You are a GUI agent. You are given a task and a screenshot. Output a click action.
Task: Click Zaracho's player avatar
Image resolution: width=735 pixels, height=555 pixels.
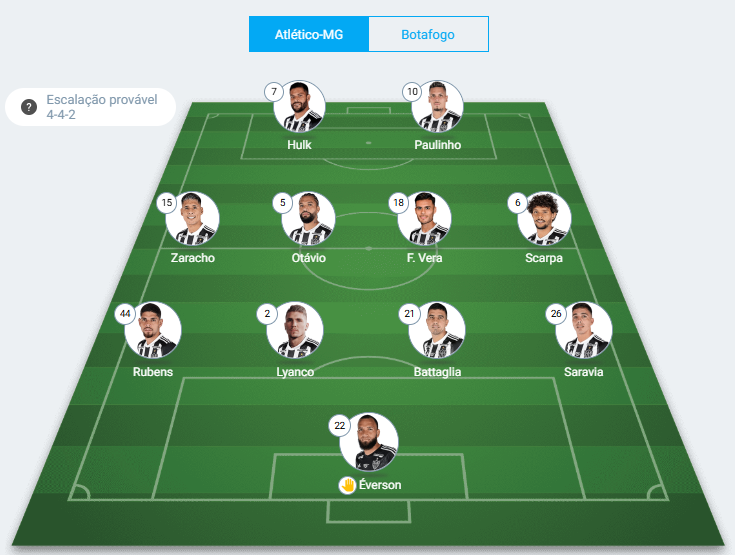[193, 218]
